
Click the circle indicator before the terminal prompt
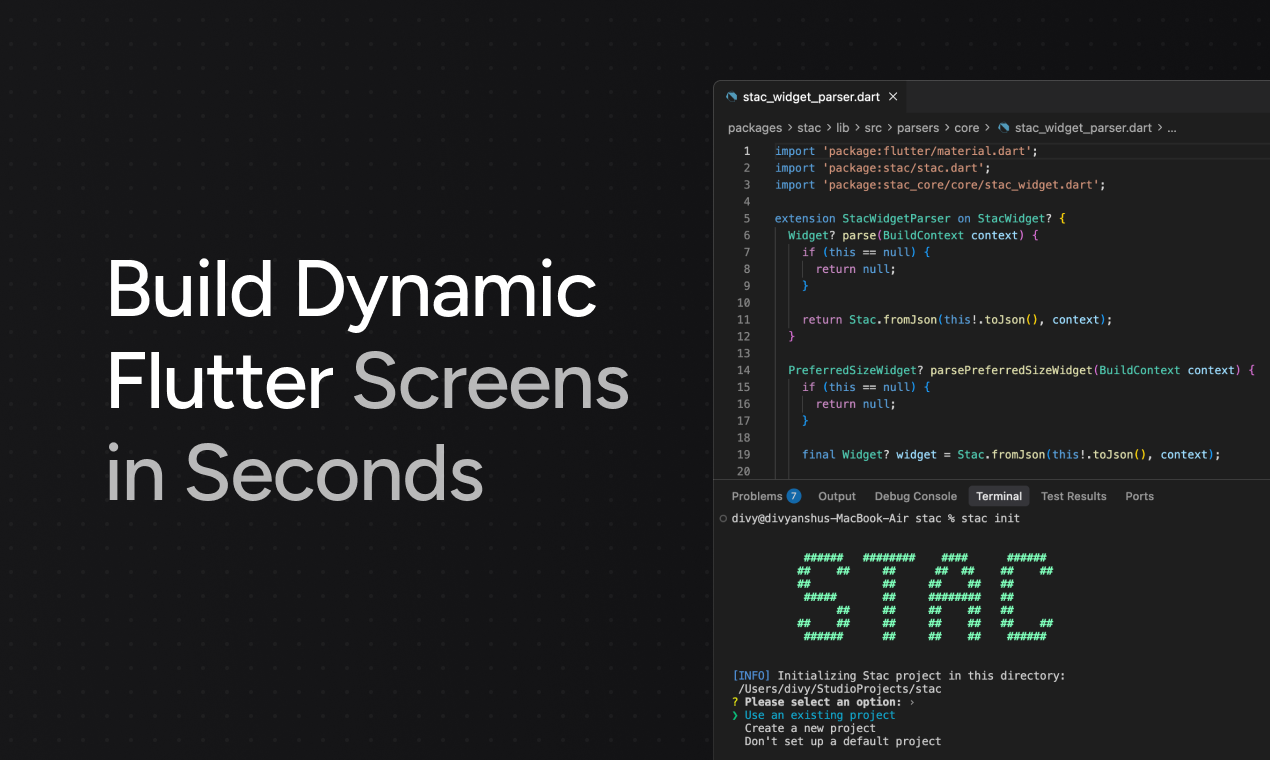coord(723,519)
